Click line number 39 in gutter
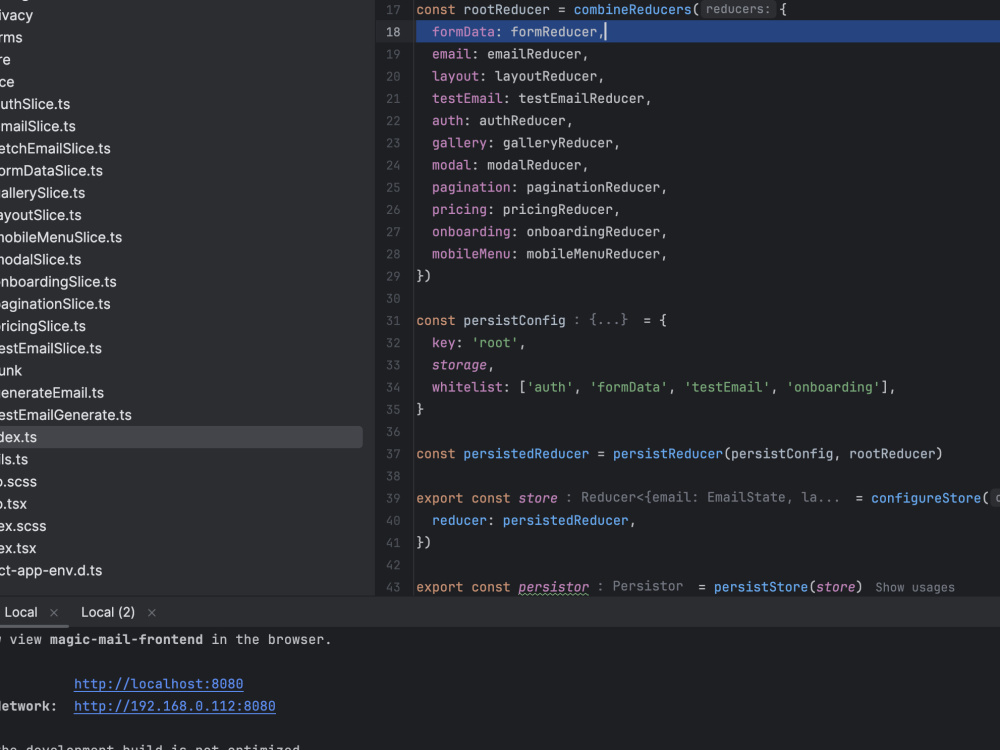 point(393,499)
